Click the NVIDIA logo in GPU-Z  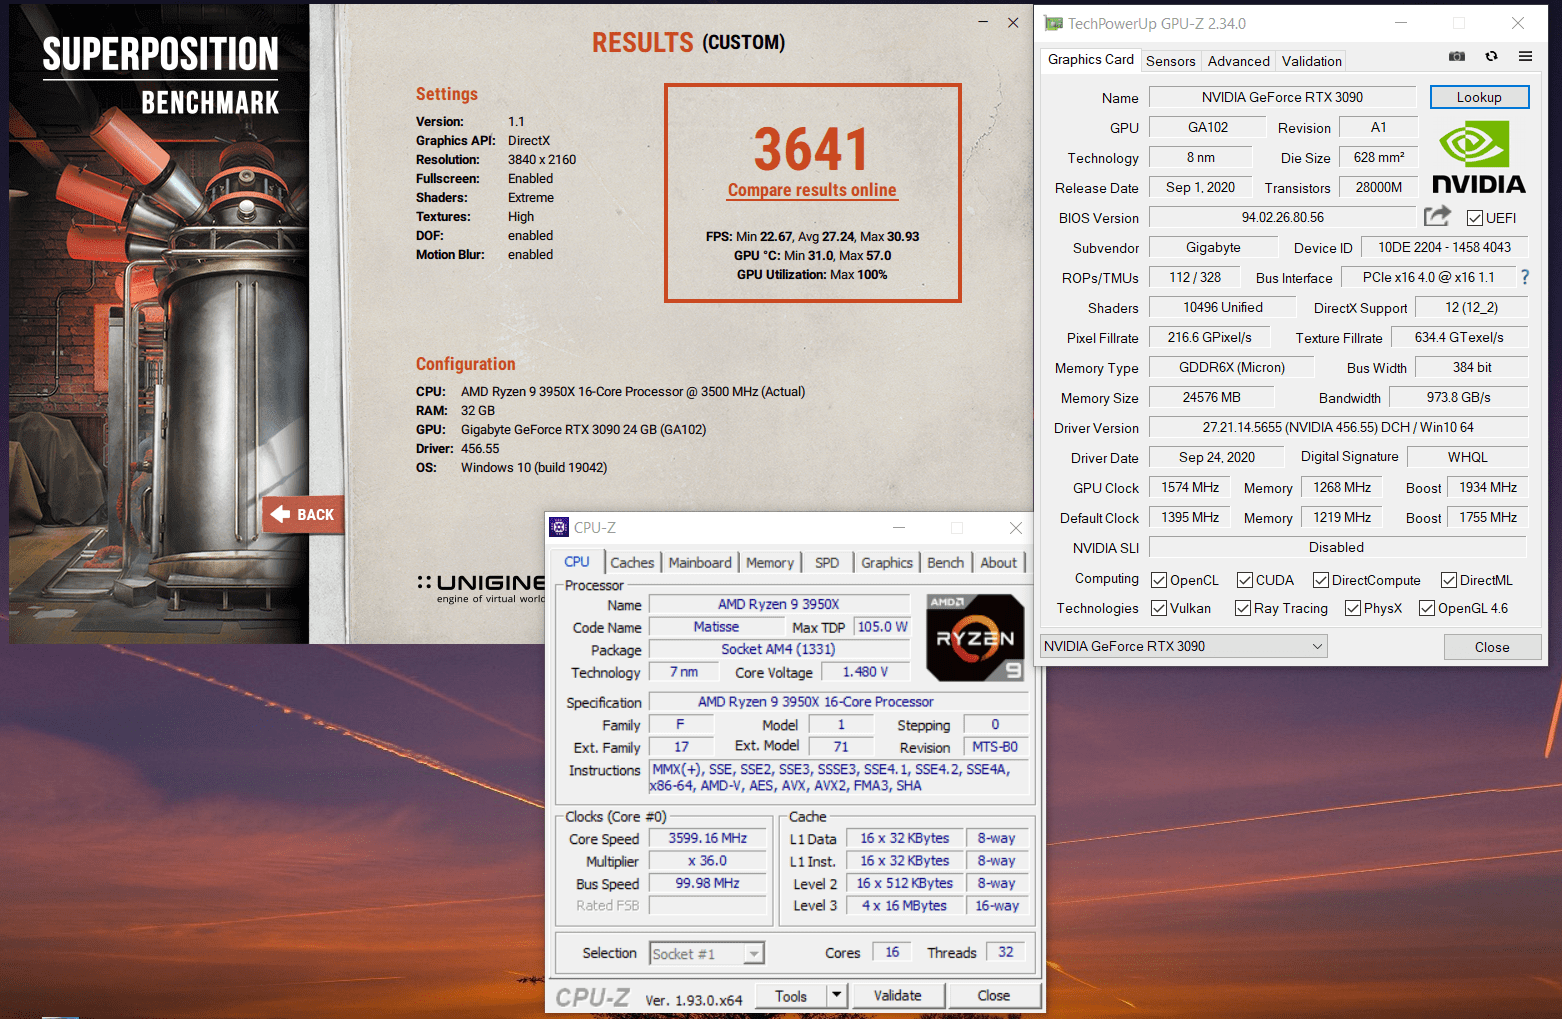1479,157
